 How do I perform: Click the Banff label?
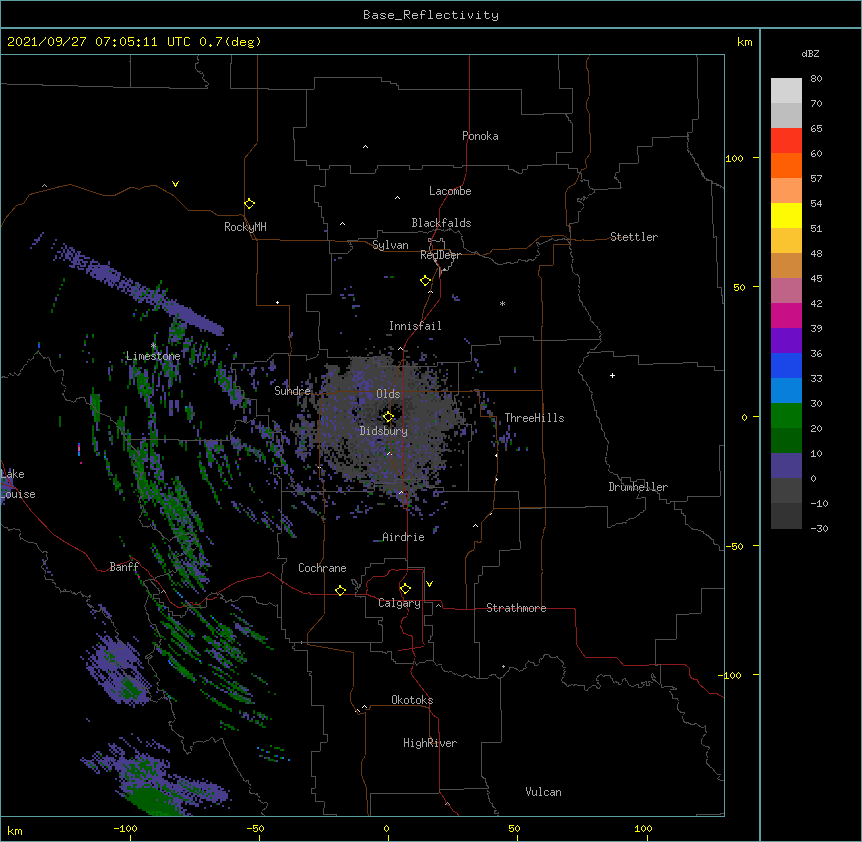click(x=124, y=567)
